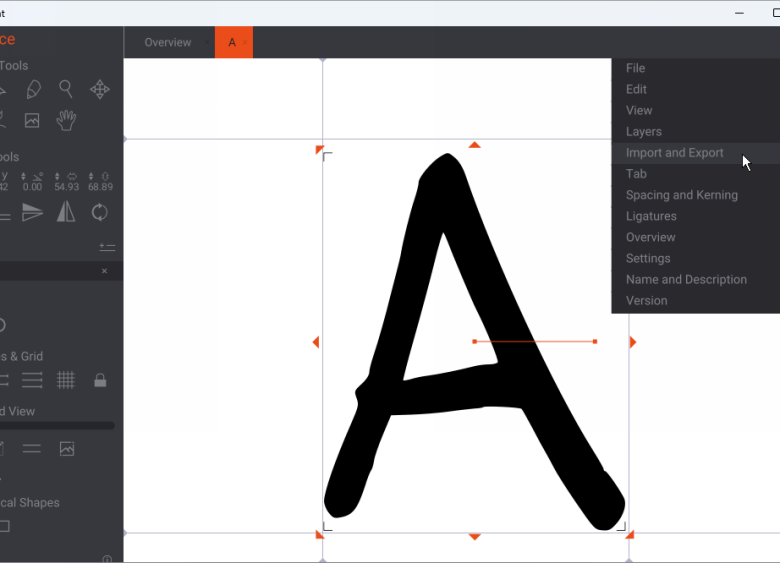Select the Pen drawing tool
Screen dimensions: 780x563
pyautogui.click(x=33, y=90)
